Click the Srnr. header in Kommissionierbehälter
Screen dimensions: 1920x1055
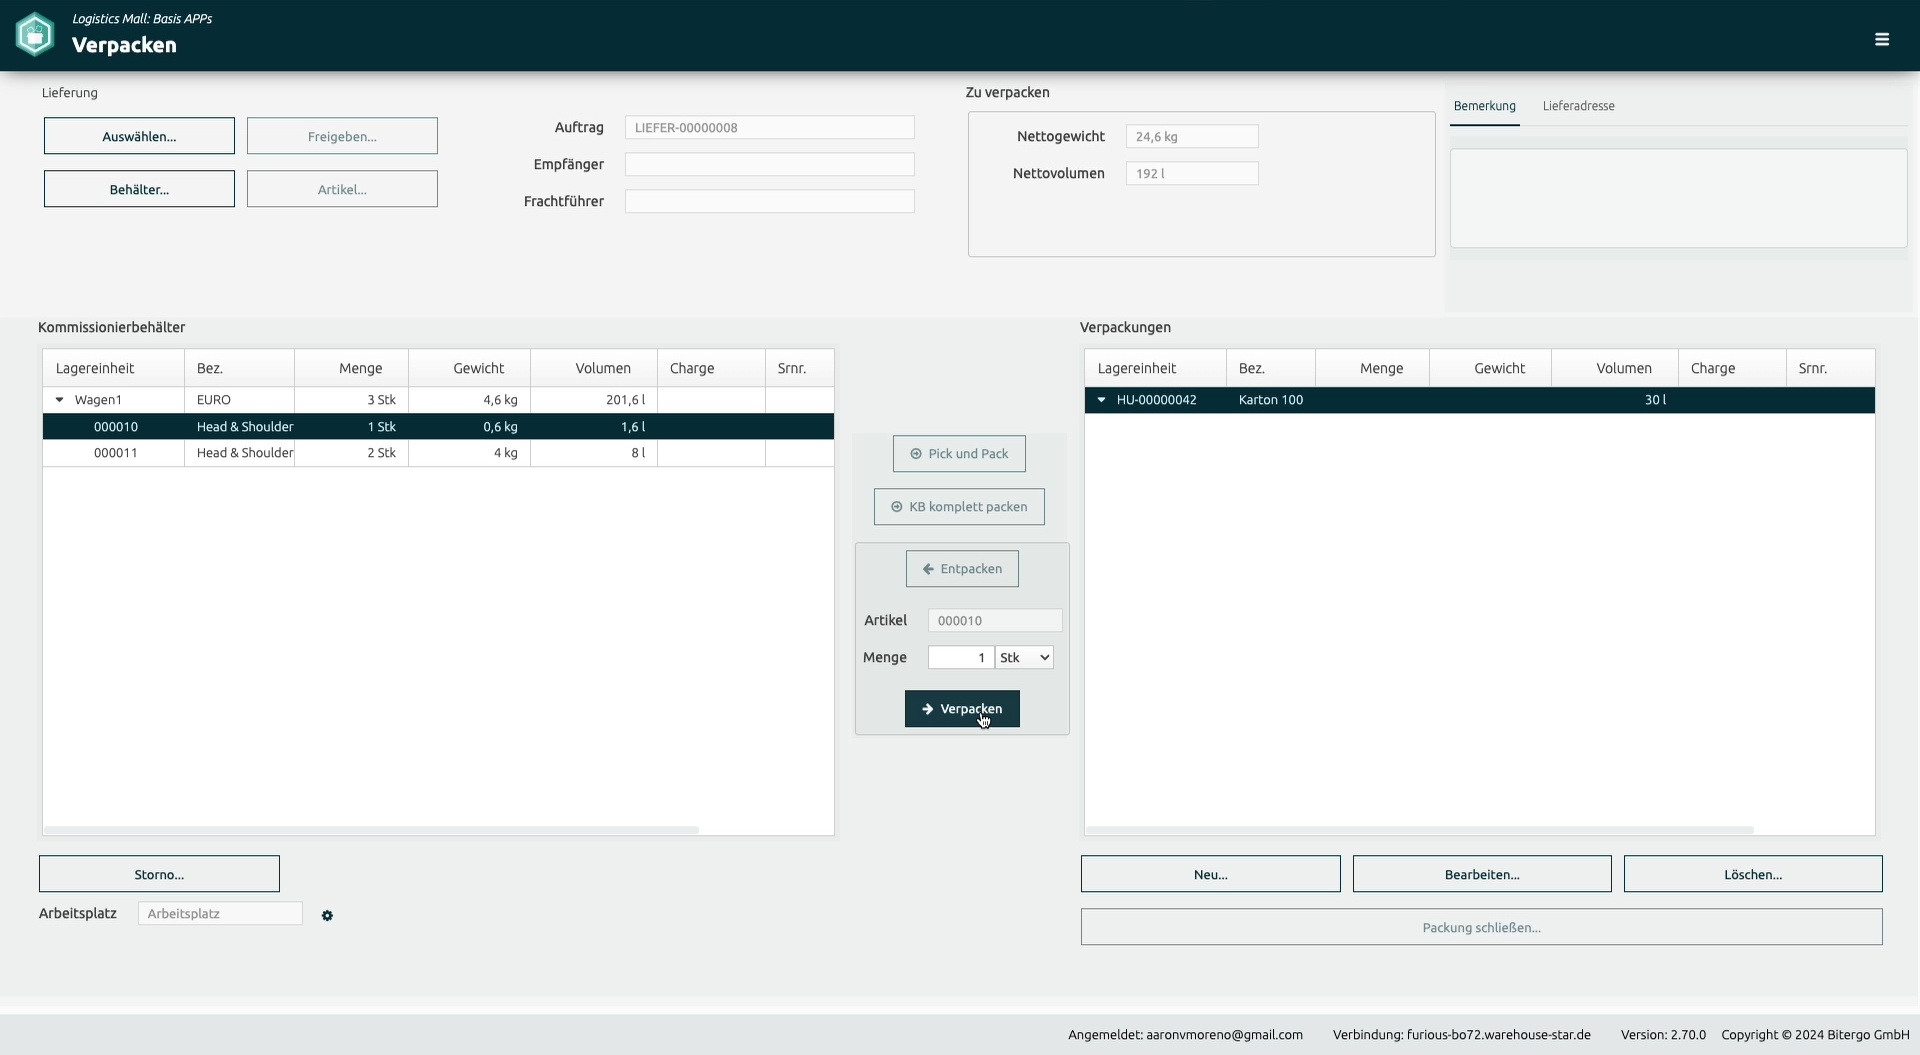pyautogui.click(x=800, y=368)
